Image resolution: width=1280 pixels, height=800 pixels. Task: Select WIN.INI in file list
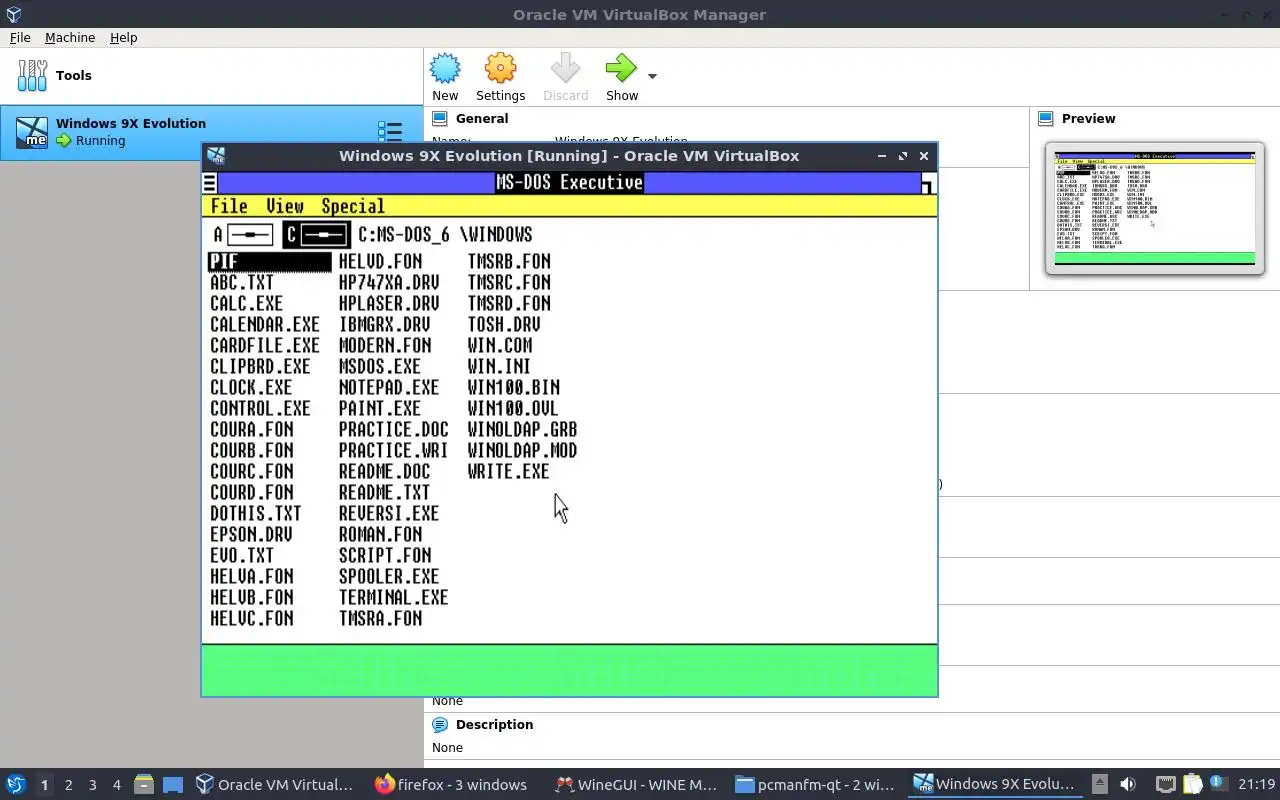click(x=500, y=366)
